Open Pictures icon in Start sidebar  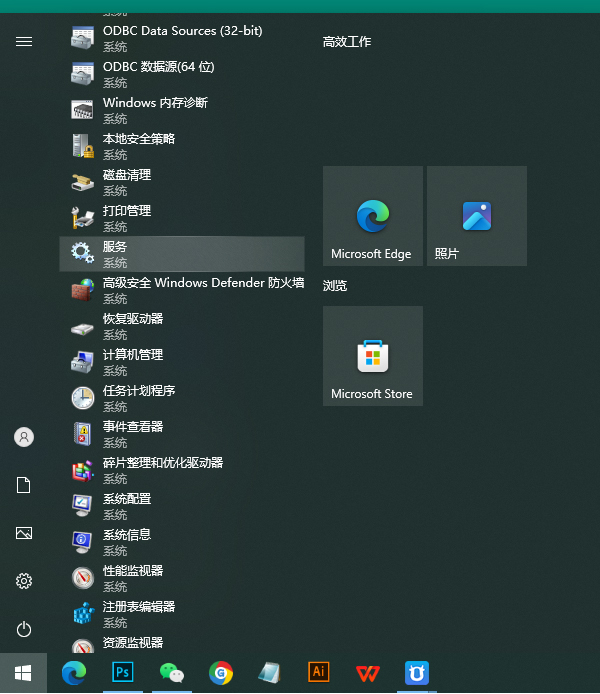(x=24, y=533)
